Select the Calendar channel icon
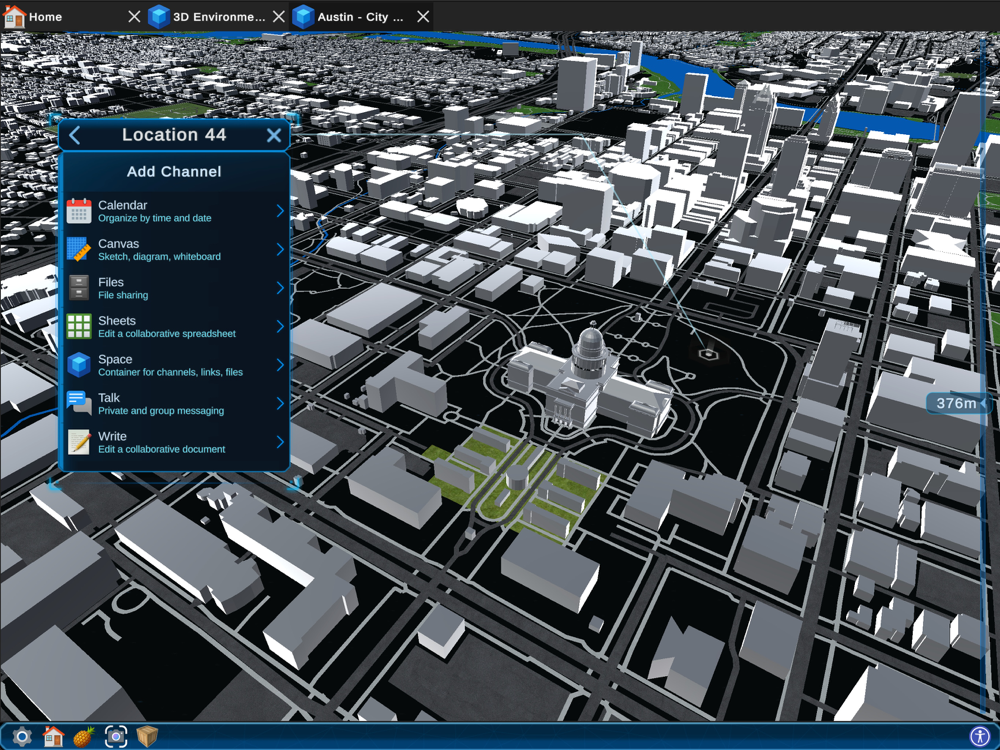This screenshot has width=1000, height=750. point(79,211)
